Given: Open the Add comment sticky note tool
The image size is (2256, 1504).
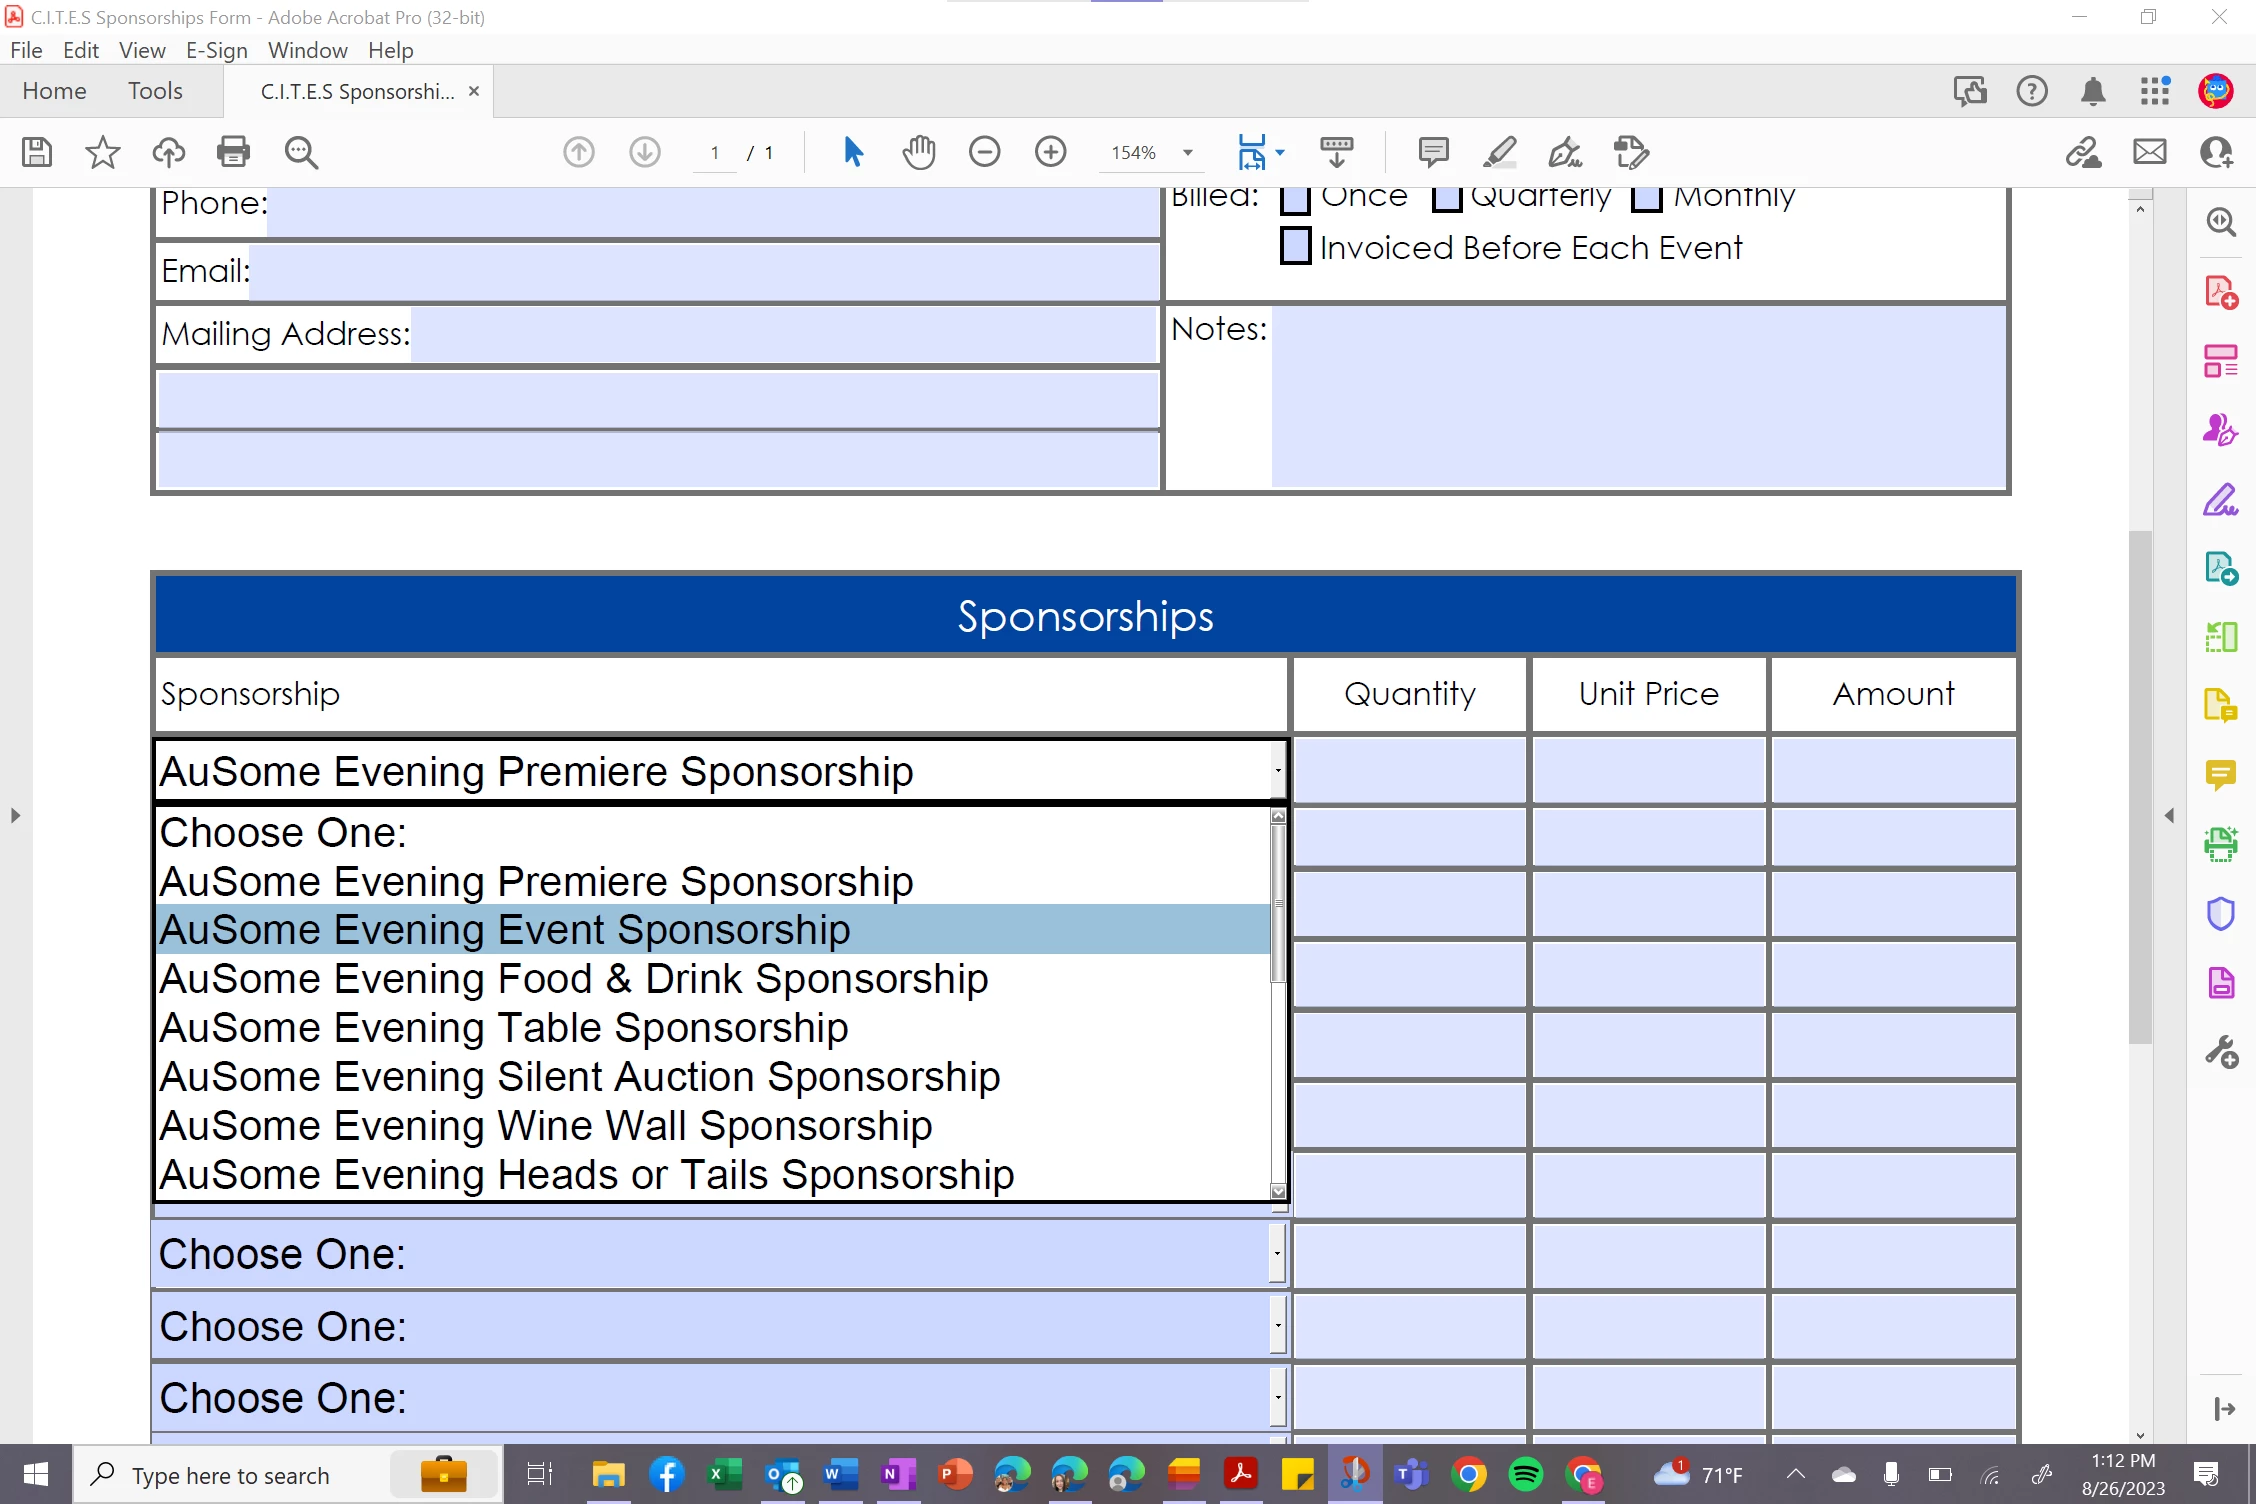Looking at the screenshot, I should click(x=1433, y=152).
